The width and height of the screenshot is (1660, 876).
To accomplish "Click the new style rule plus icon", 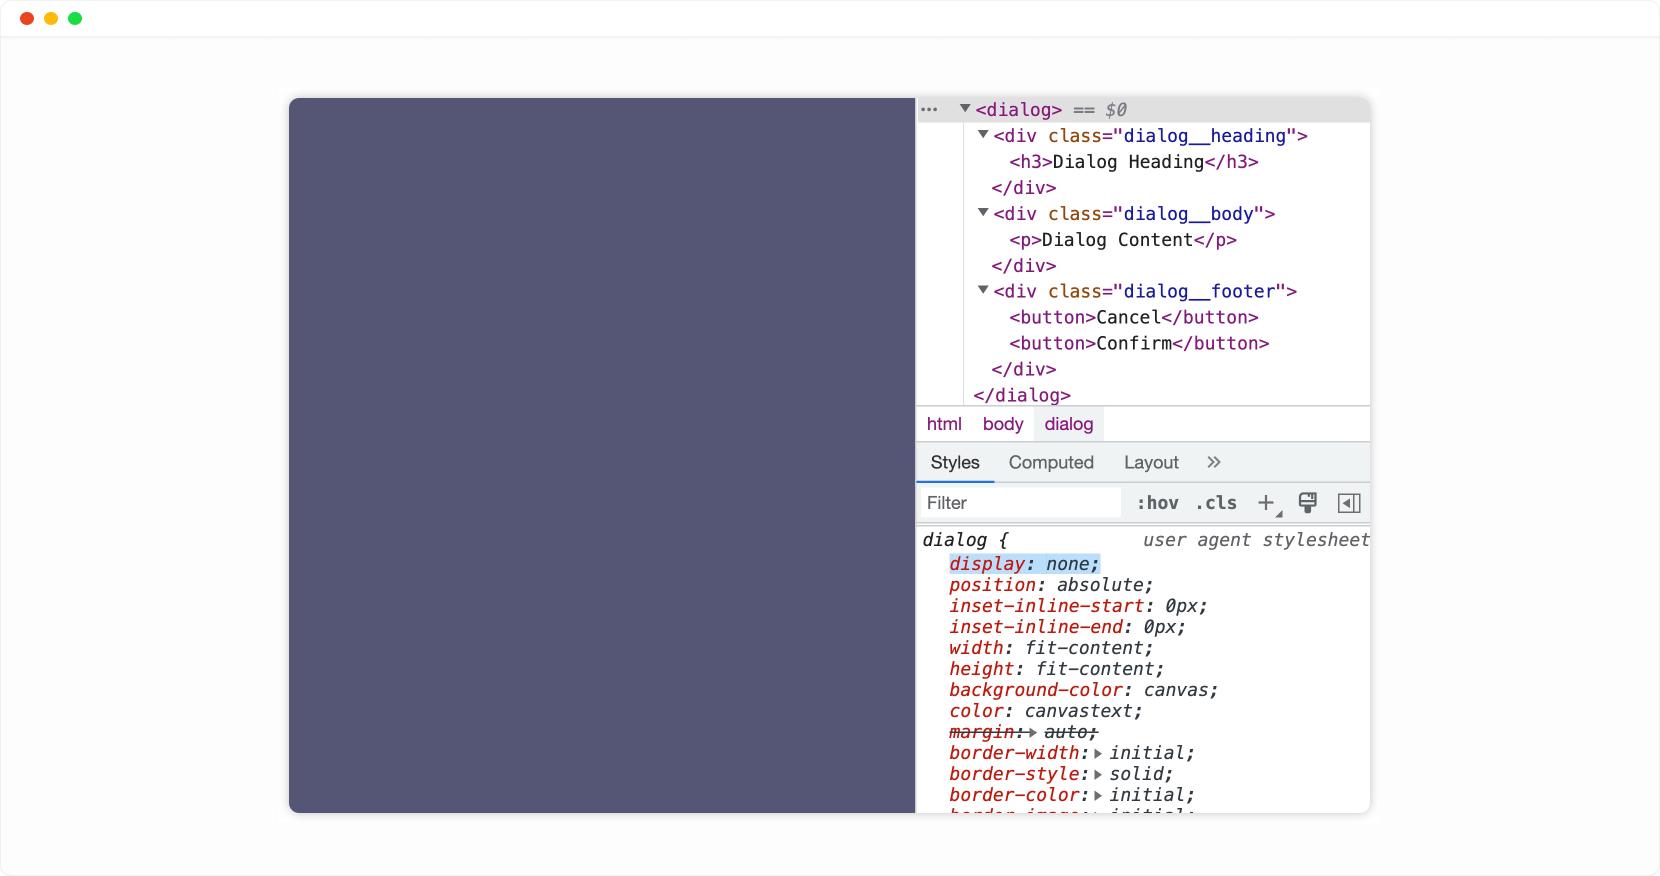I will coord(1267,503).
